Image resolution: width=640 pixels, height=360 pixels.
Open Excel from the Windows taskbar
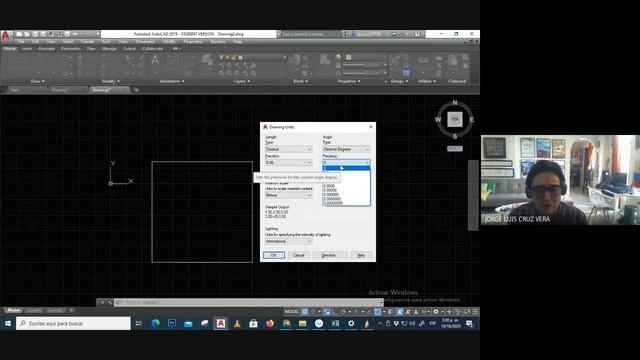tap(335, 324)
